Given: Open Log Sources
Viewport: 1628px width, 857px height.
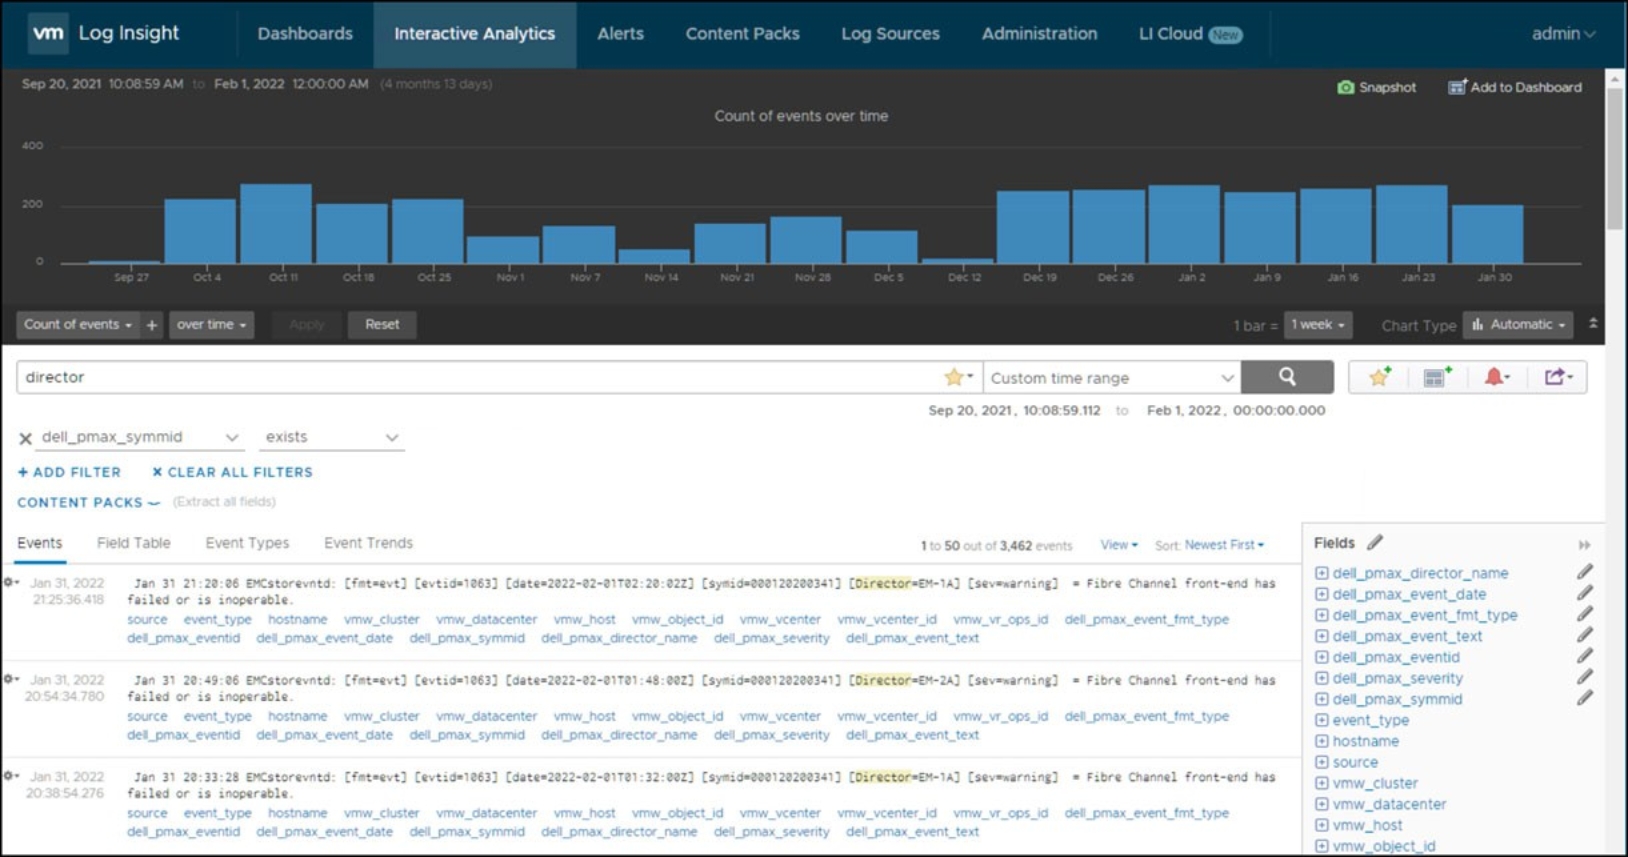Looking at the screenshot, I should click(890, 34).
